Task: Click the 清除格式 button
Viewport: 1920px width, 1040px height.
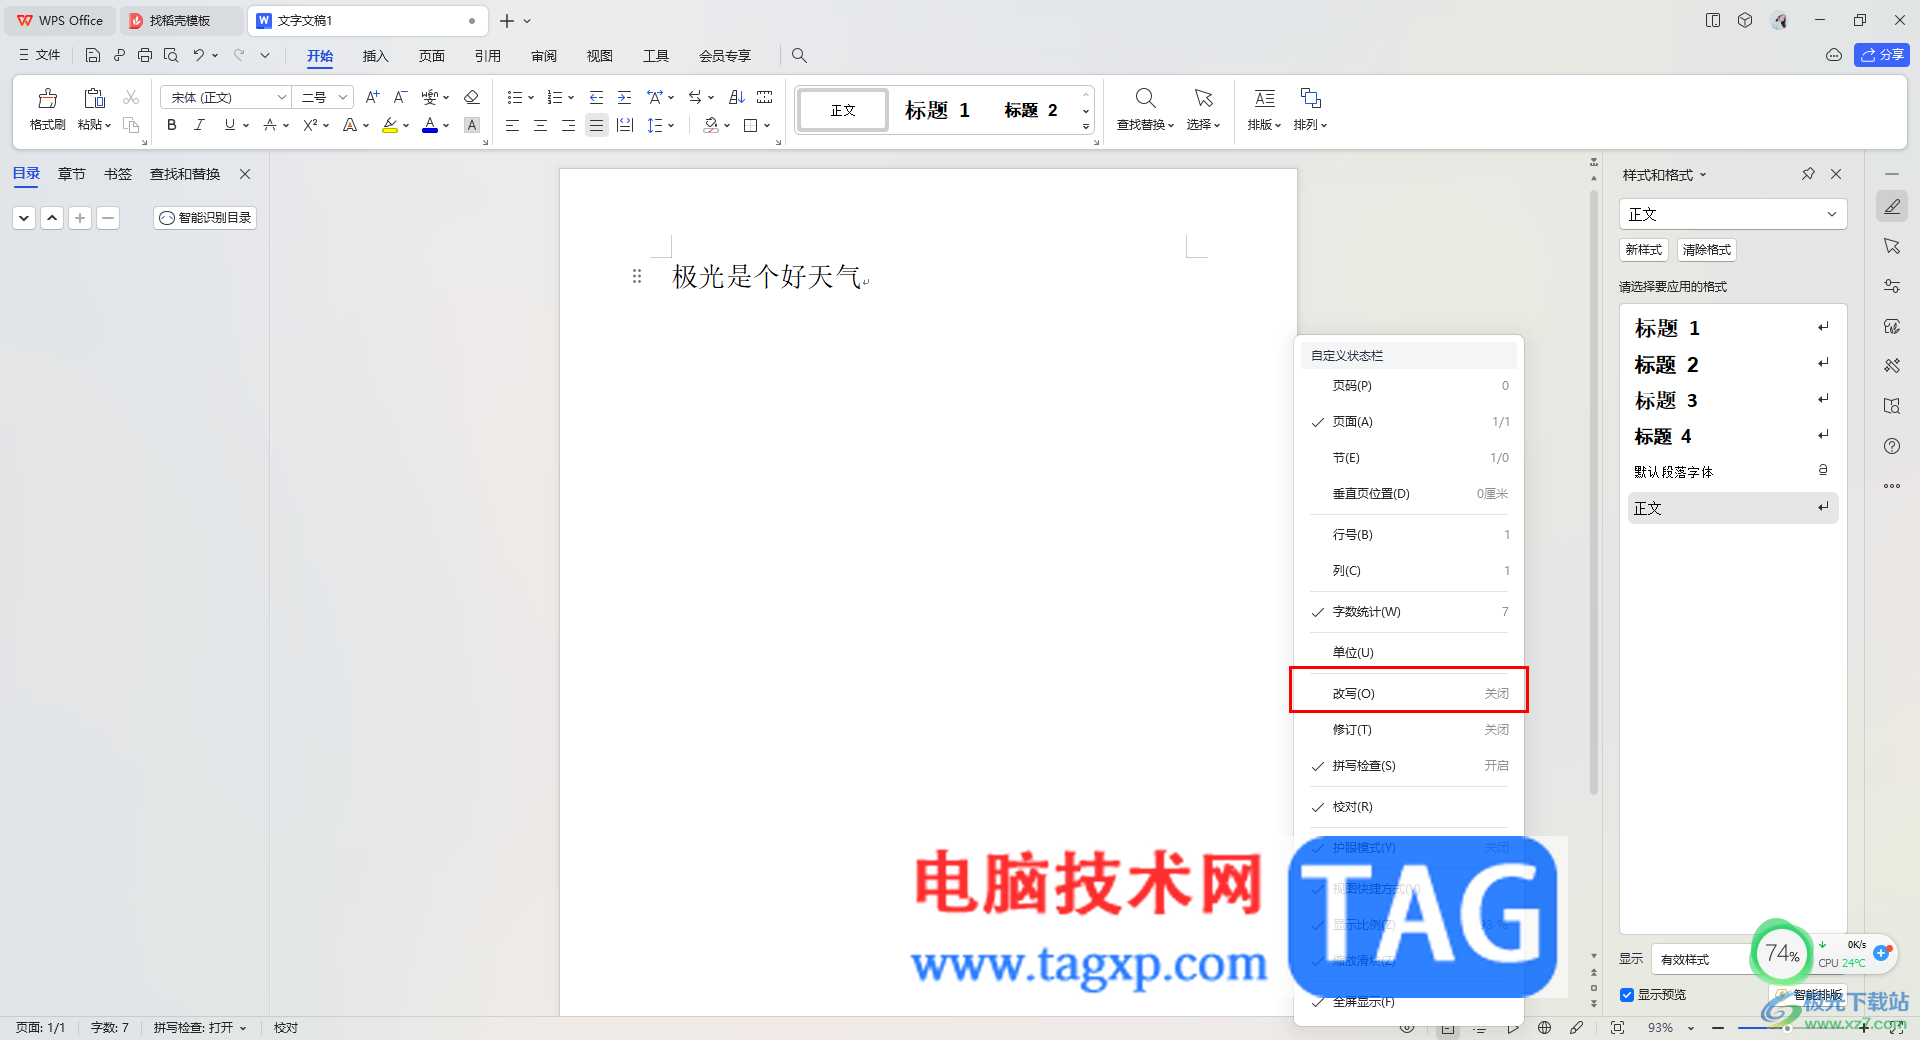Action: click(x=1706, y=250)
